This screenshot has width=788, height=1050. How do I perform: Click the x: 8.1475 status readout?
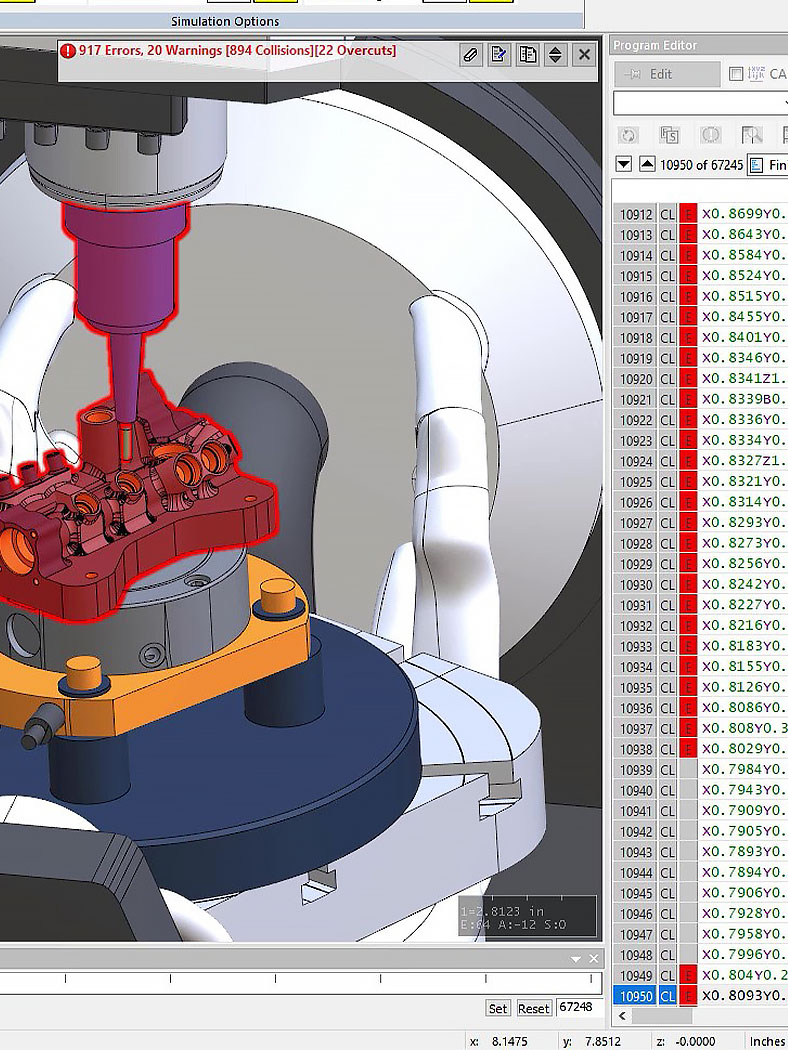point(498,1041)
